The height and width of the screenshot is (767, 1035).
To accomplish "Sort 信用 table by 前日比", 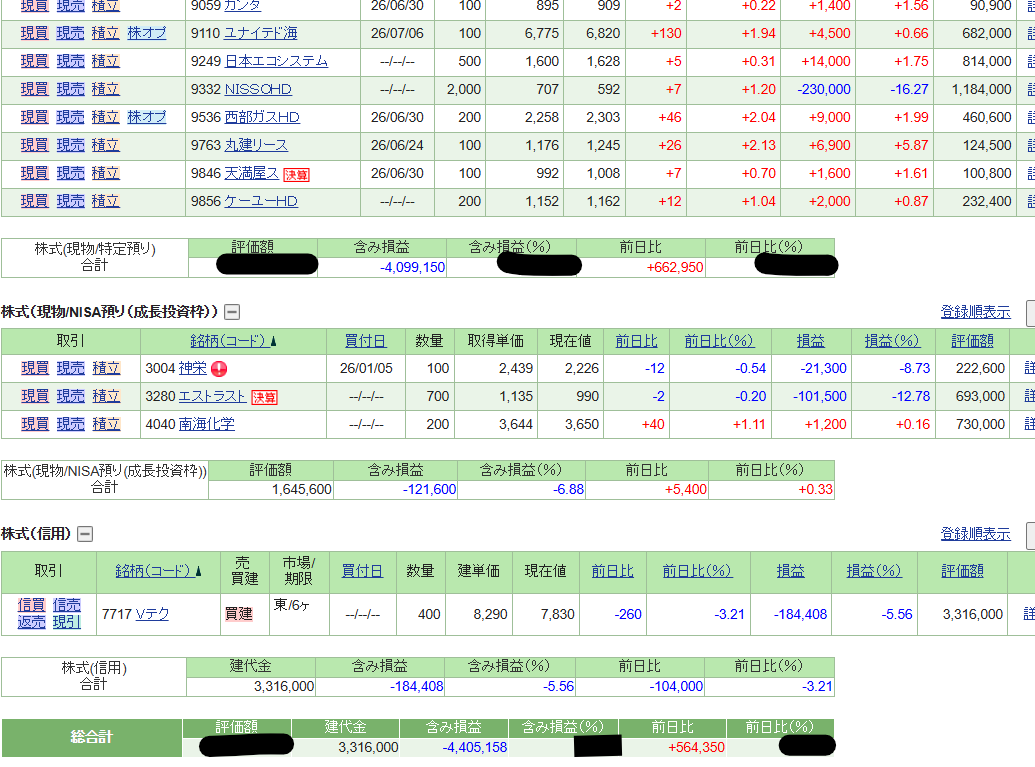I will coord(613,571).
